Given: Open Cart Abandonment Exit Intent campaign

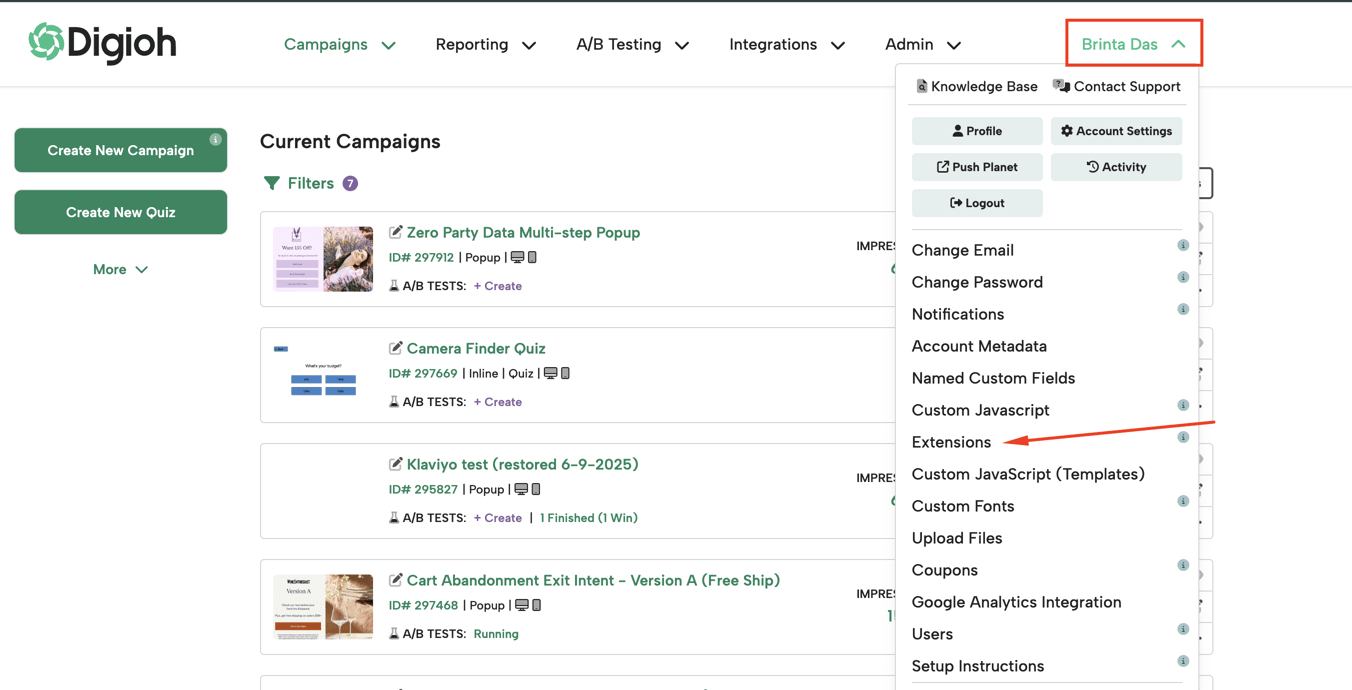Looking at the screenshot, I should pyautogui.click(x=593, y=580).
